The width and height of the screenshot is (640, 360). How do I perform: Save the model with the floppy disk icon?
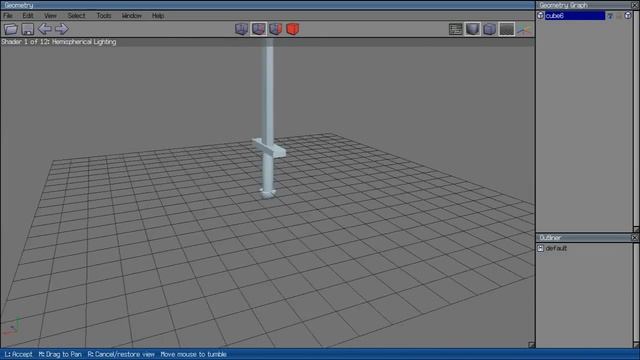[x=28, y=29]
